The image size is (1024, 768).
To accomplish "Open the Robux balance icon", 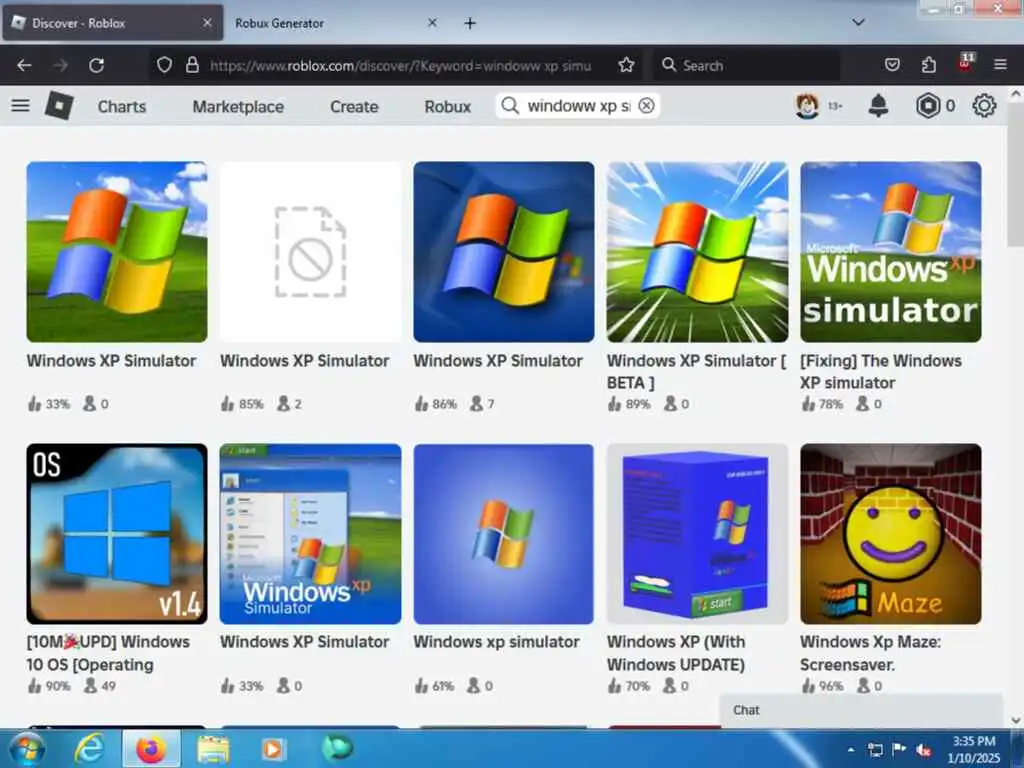I will (x=927, y=106).
